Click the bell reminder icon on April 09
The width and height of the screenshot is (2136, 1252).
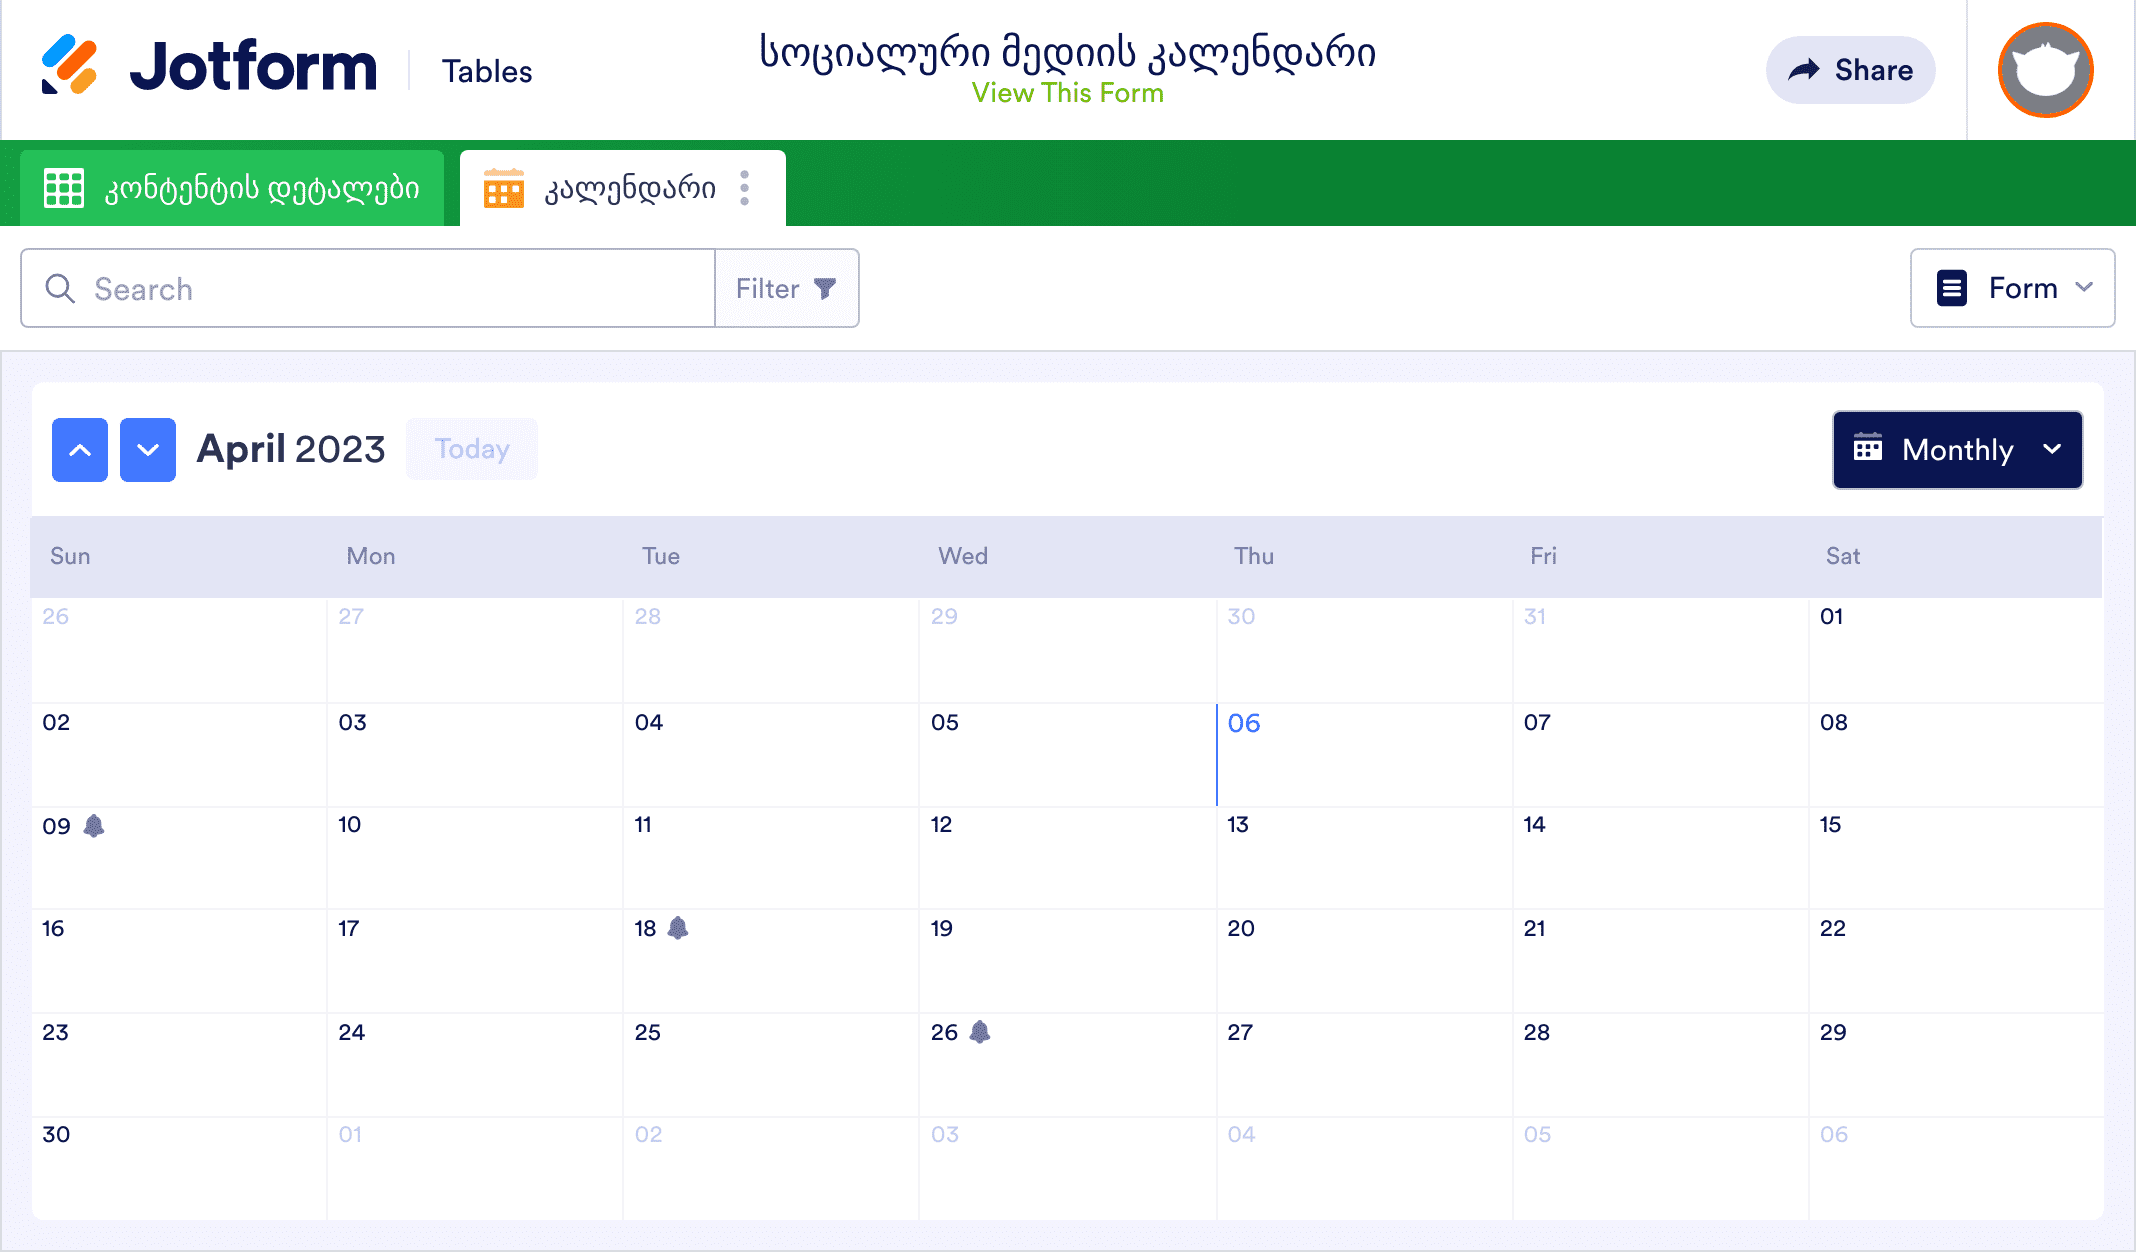[x=94, y=826]
